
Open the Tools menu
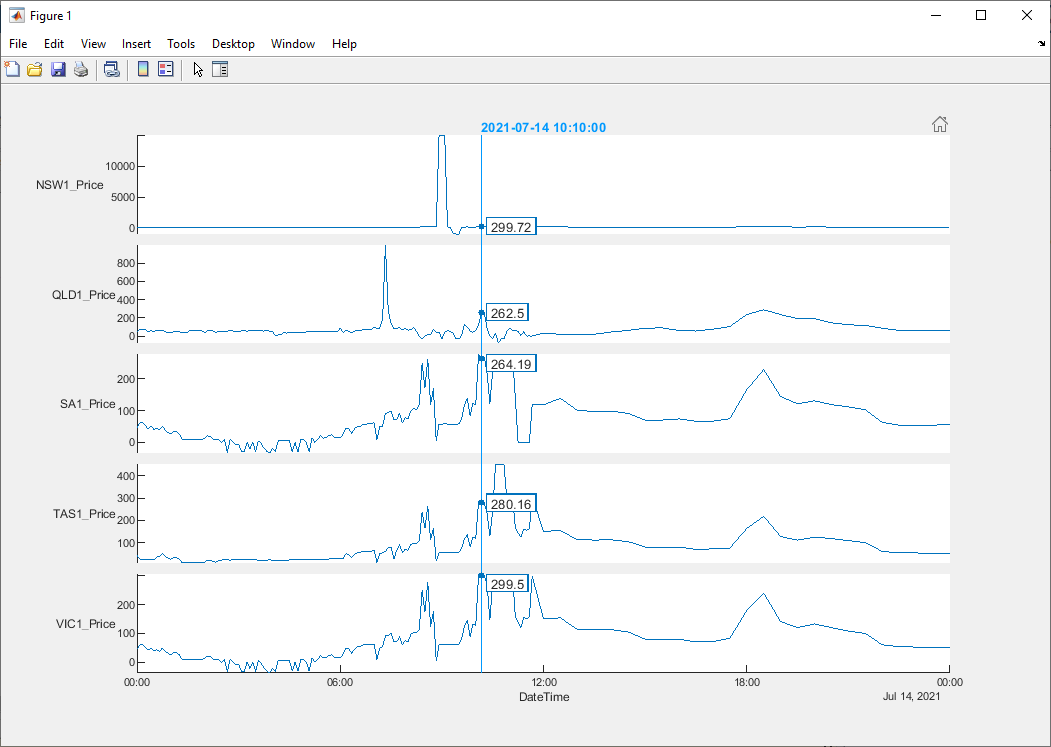[181, 44]
